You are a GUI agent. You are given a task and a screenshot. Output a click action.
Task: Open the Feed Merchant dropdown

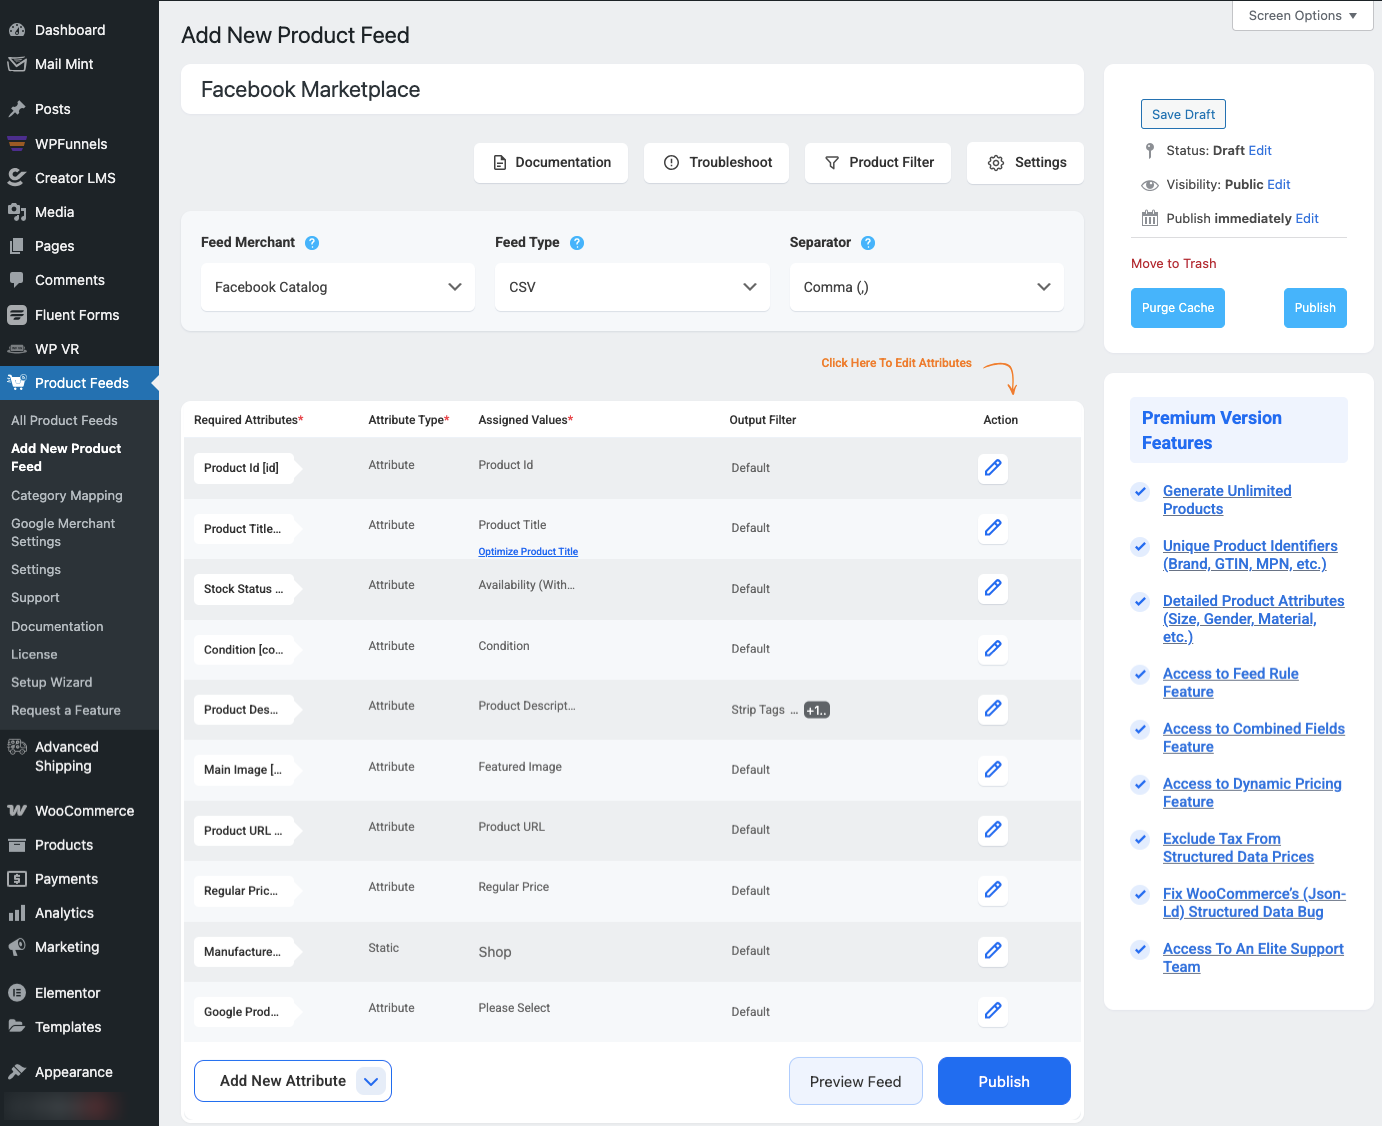[337, 287]
